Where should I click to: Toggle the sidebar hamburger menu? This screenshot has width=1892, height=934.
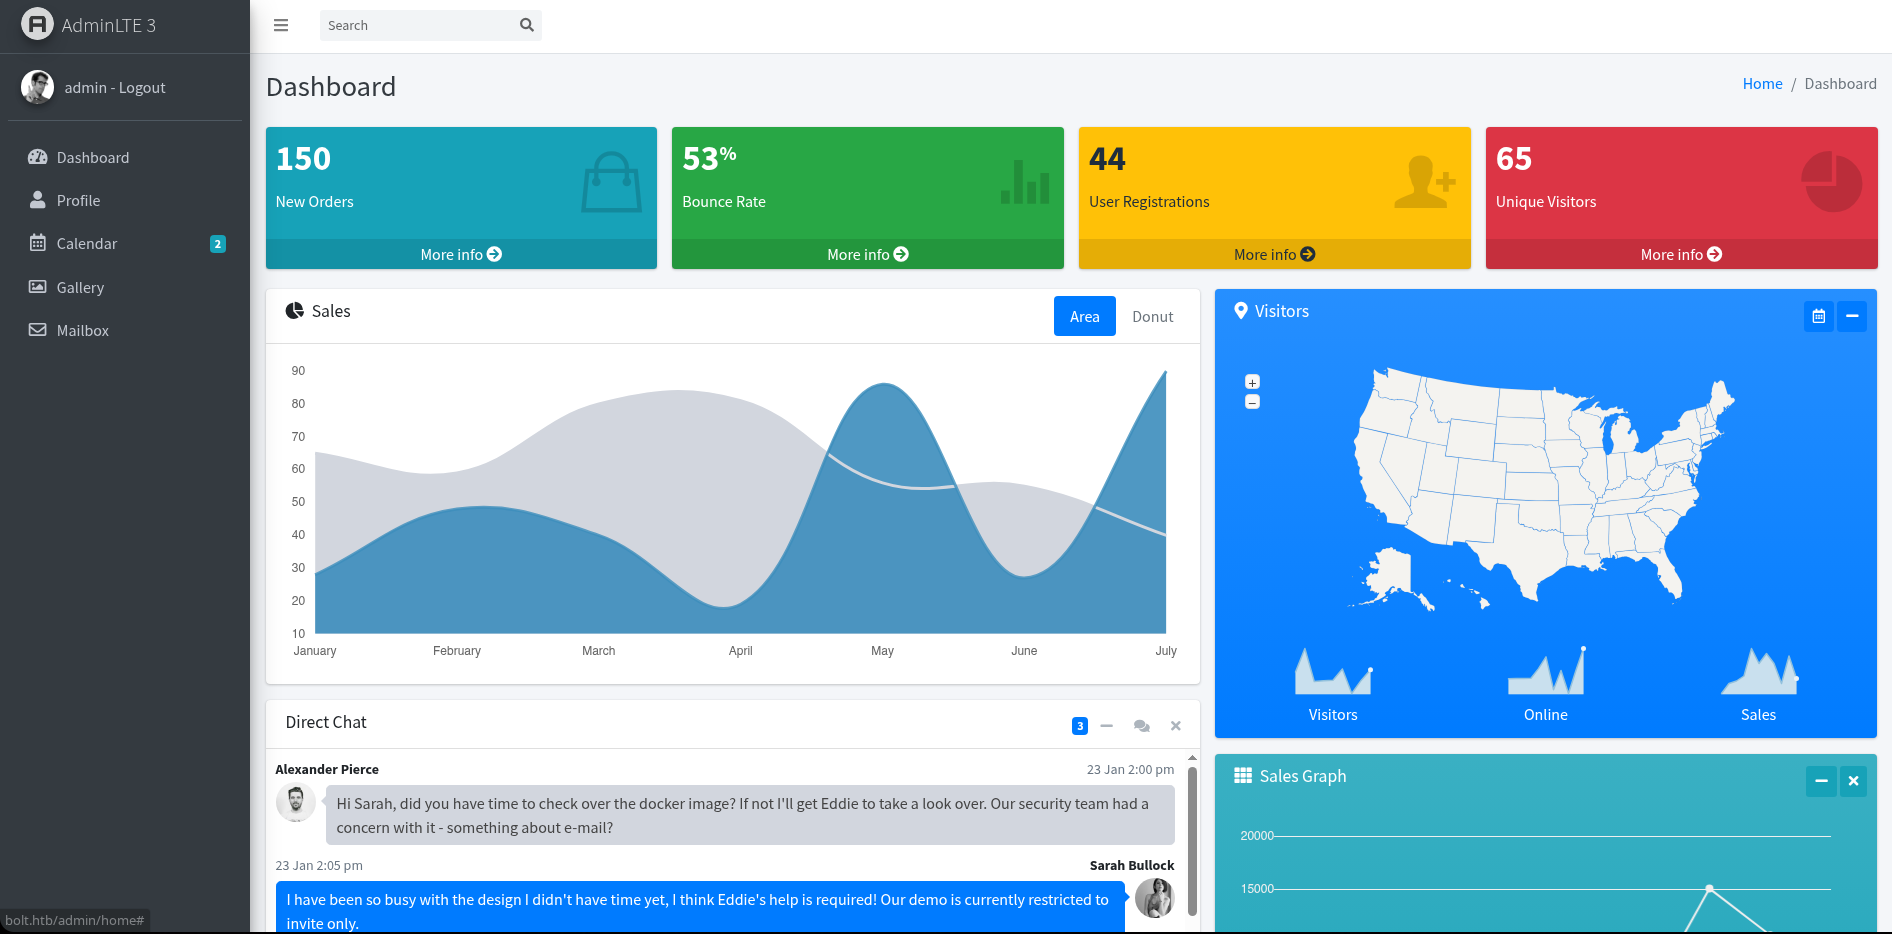281,26
